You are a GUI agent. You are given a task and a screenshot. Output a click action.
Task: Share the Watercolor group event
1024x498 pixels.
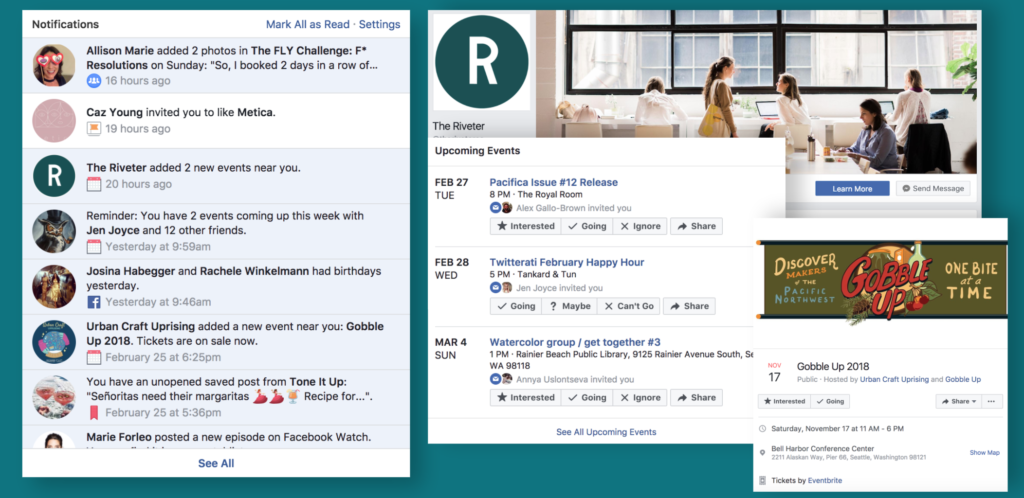tap(696, 397)
